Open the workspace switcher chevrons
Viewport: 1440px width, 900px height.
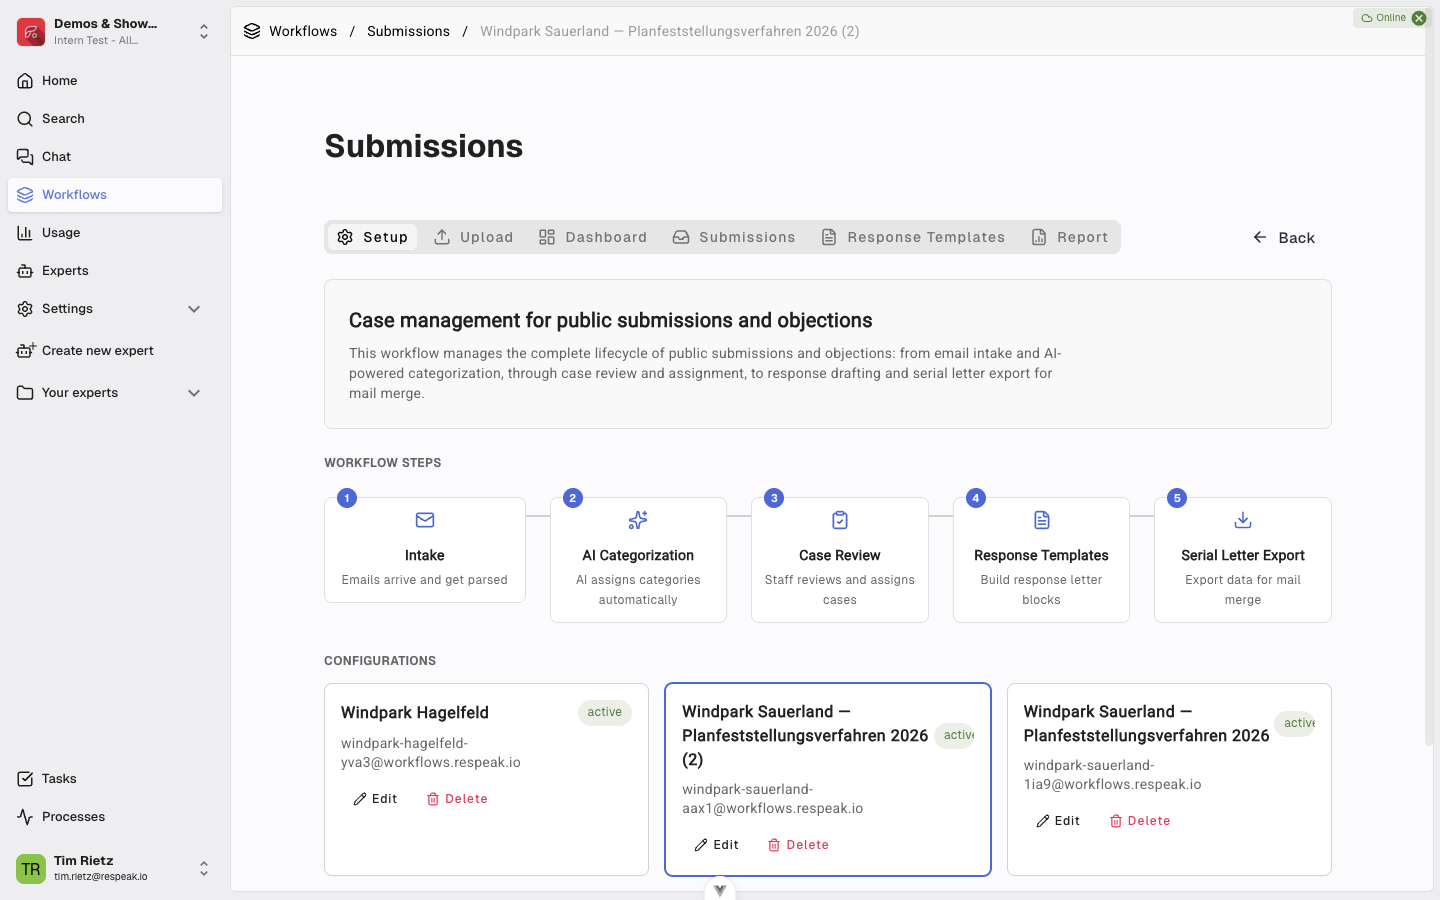(204, 32)
